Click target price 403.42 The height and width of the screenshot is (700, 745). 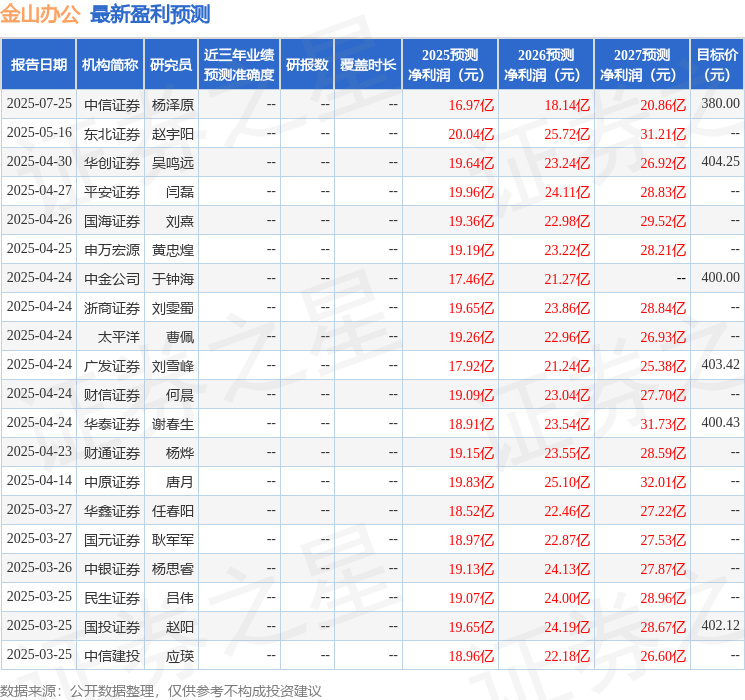[720, 364]
